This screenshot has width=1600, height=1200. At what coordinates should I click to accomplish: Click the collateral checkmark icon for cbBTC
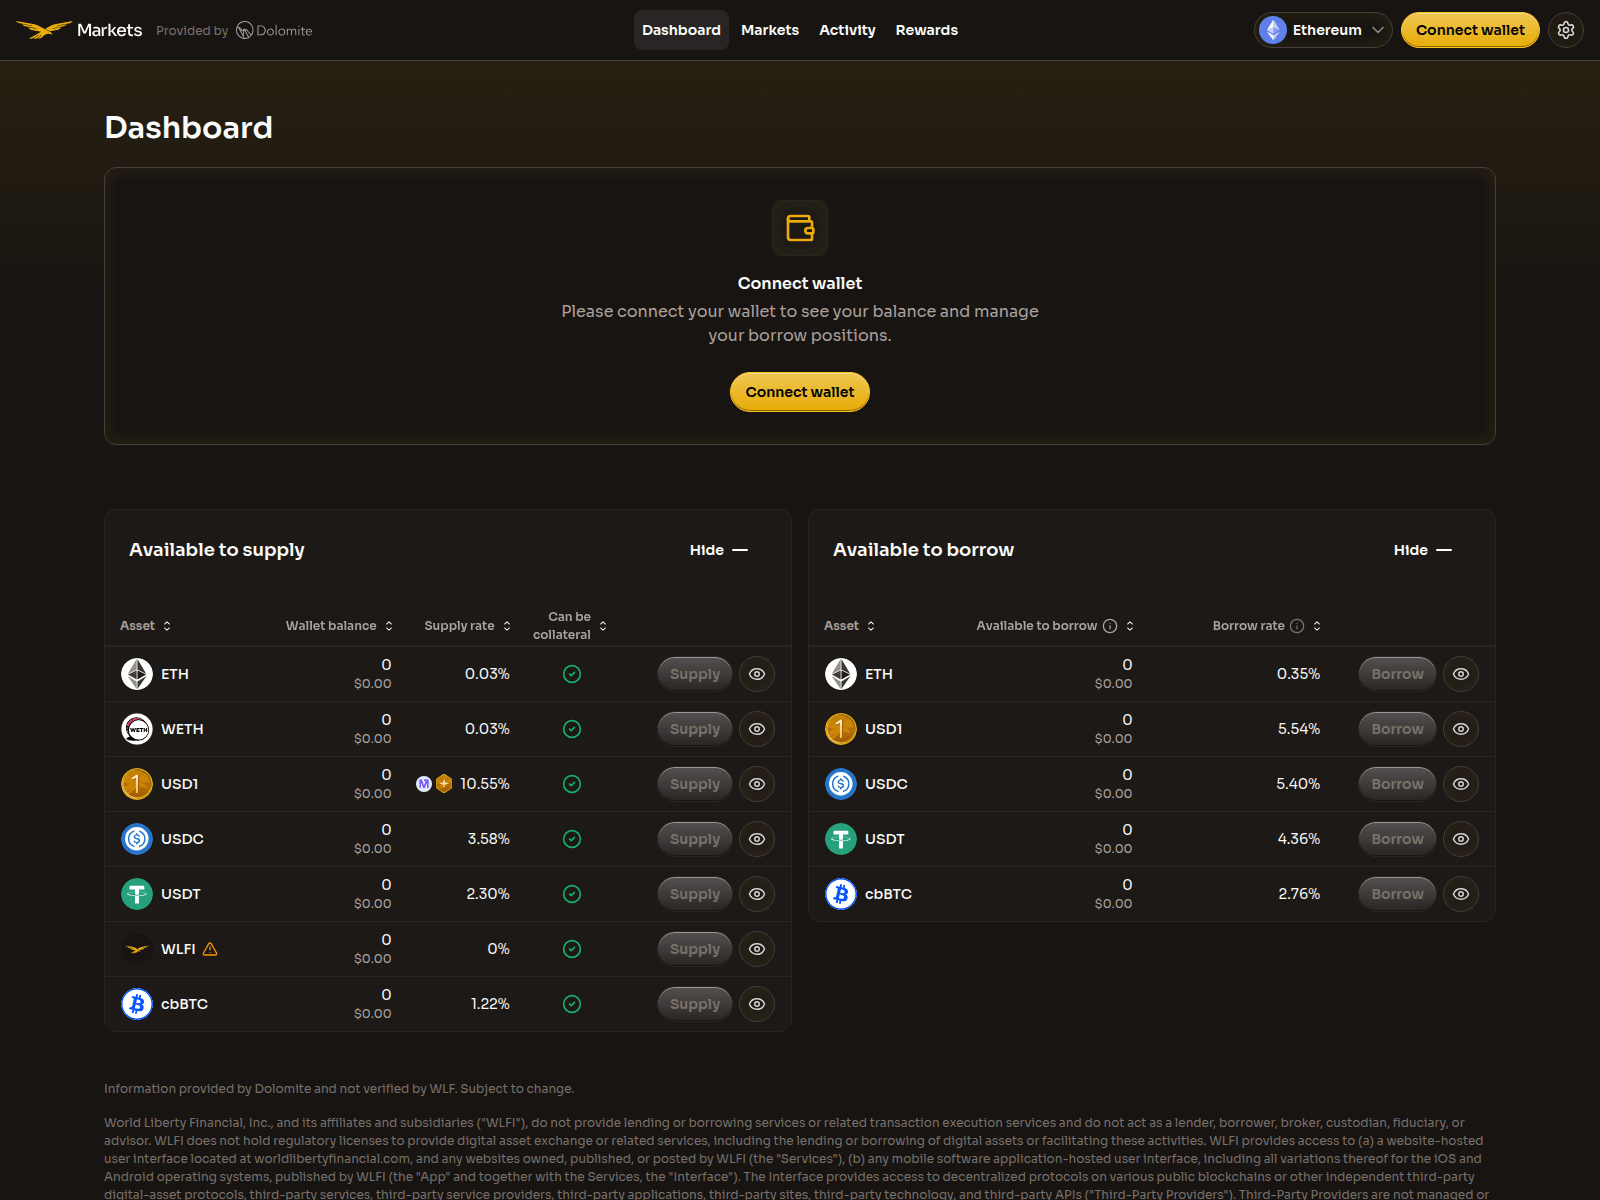point(572,1004)
